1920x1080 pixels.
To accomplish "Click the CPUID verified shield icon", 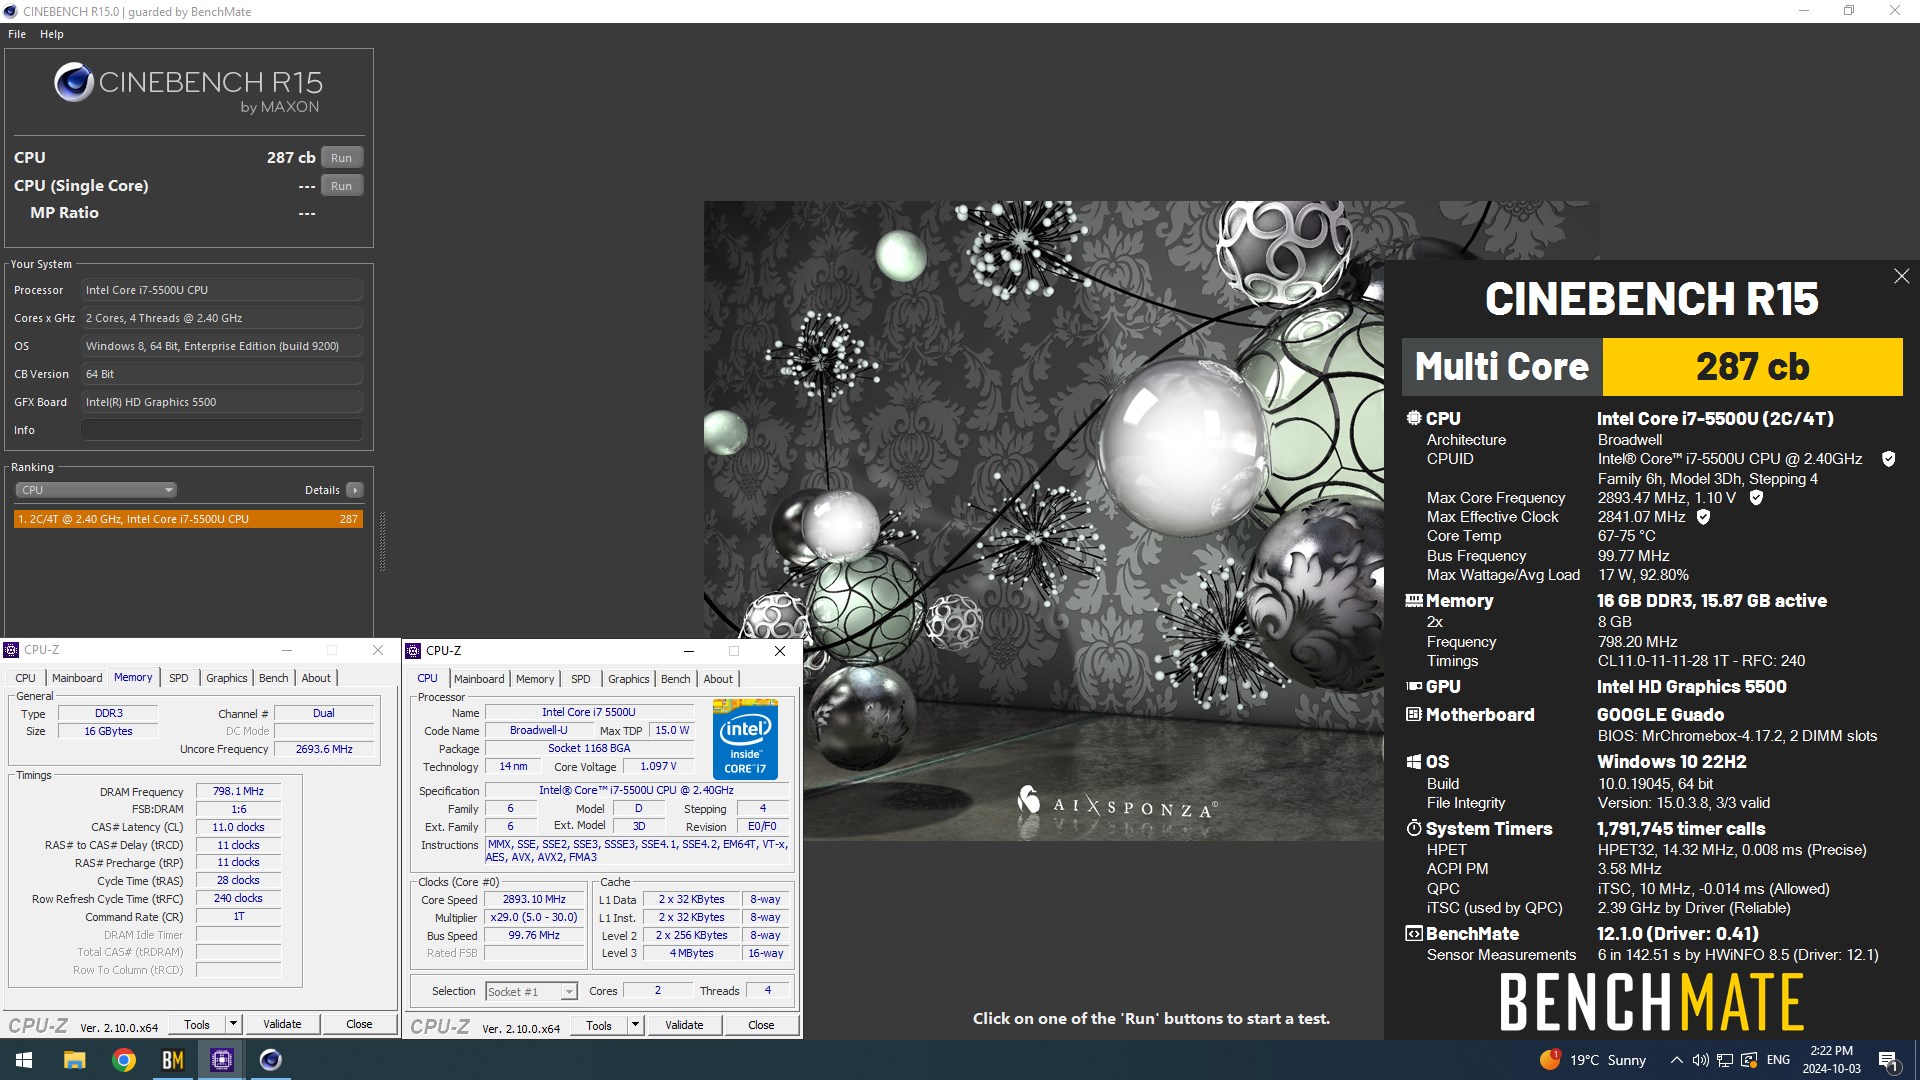I will pos(1888,459).
